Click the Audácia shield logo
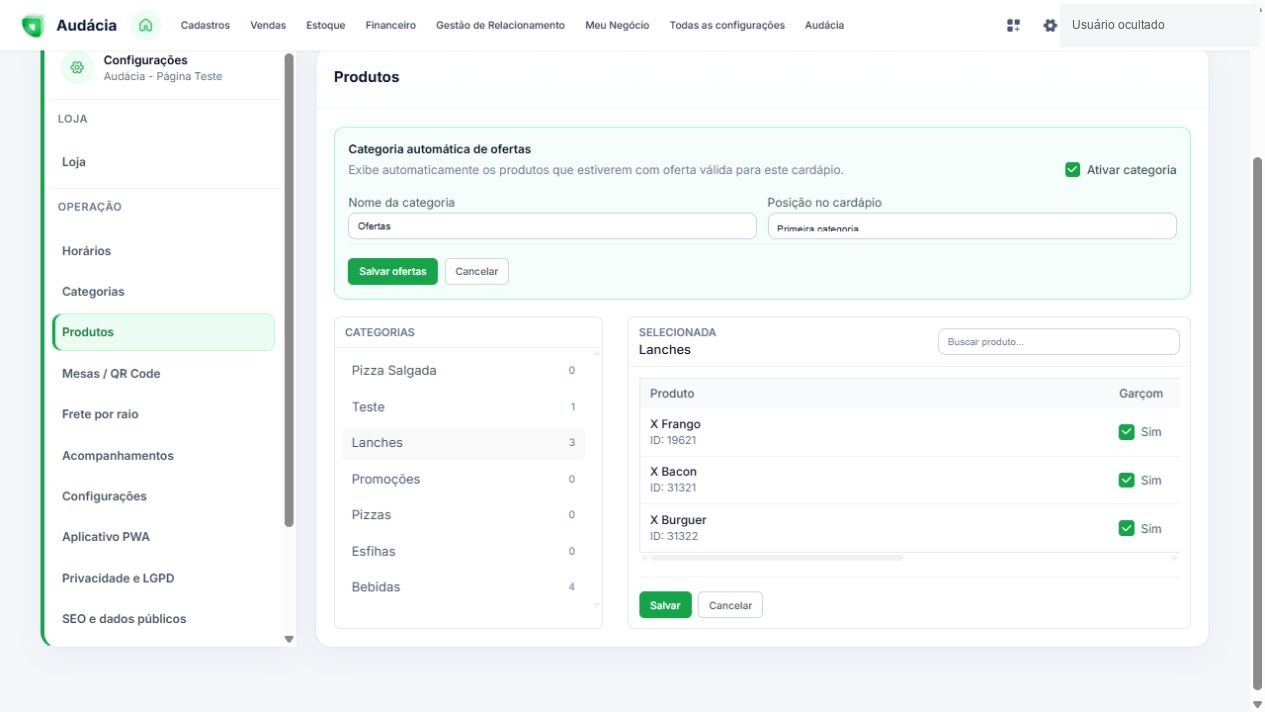This screenshot has width=1265, height=712. (x=33, y=26)
